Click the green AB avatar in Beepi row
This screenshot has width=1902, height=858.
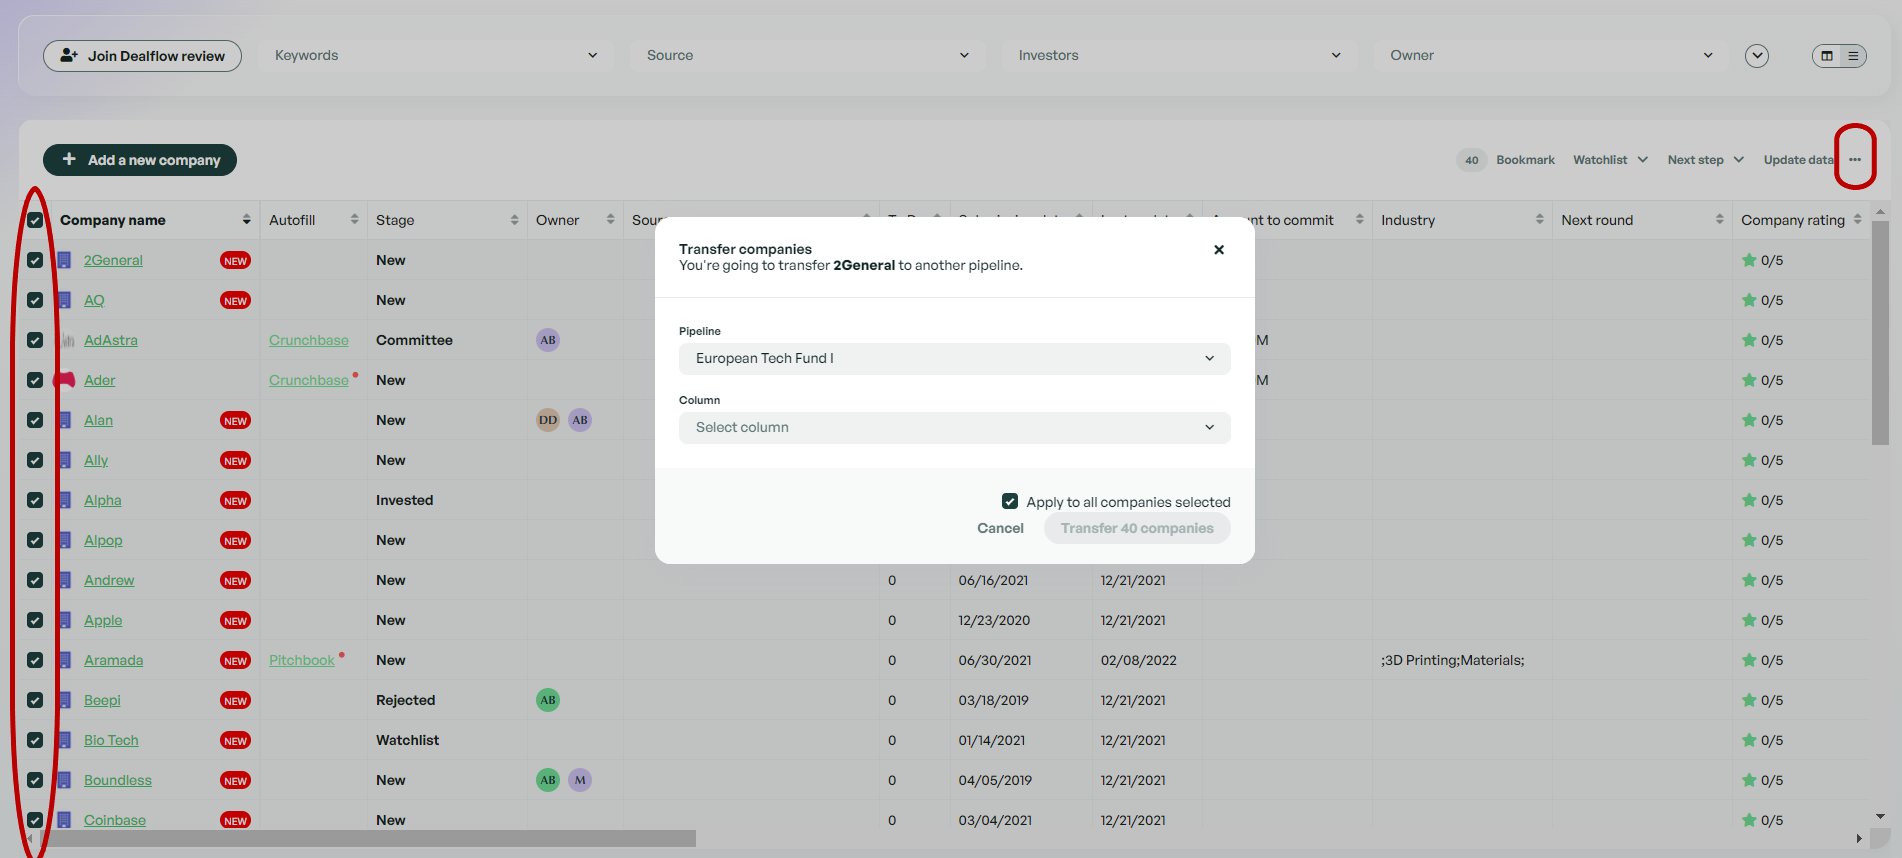coord(548,700)
